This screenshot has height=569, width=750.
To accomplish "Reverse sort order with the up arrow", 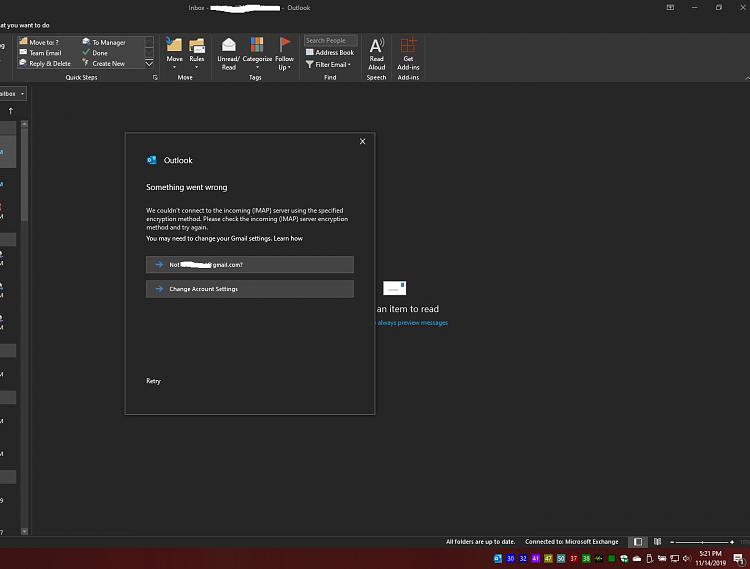I will point(11,111).
